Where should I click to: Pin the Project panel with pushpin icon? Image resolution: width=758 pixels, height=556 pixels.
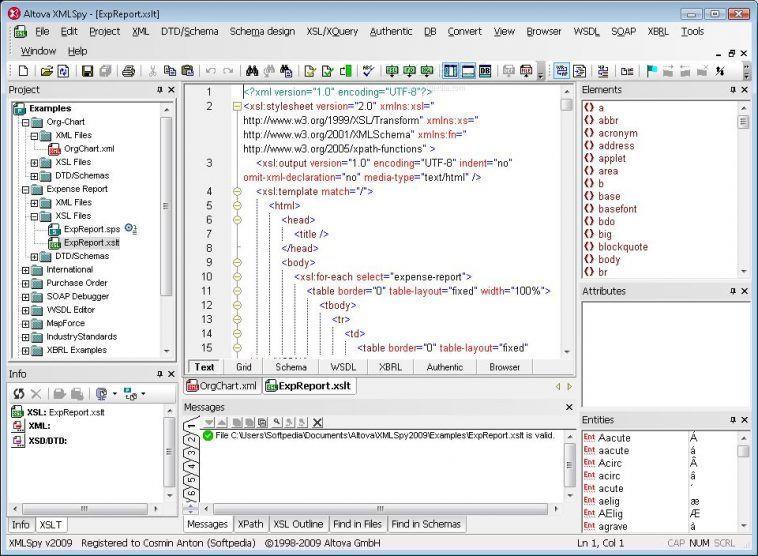pyautogui.click(x=160, y=90)
